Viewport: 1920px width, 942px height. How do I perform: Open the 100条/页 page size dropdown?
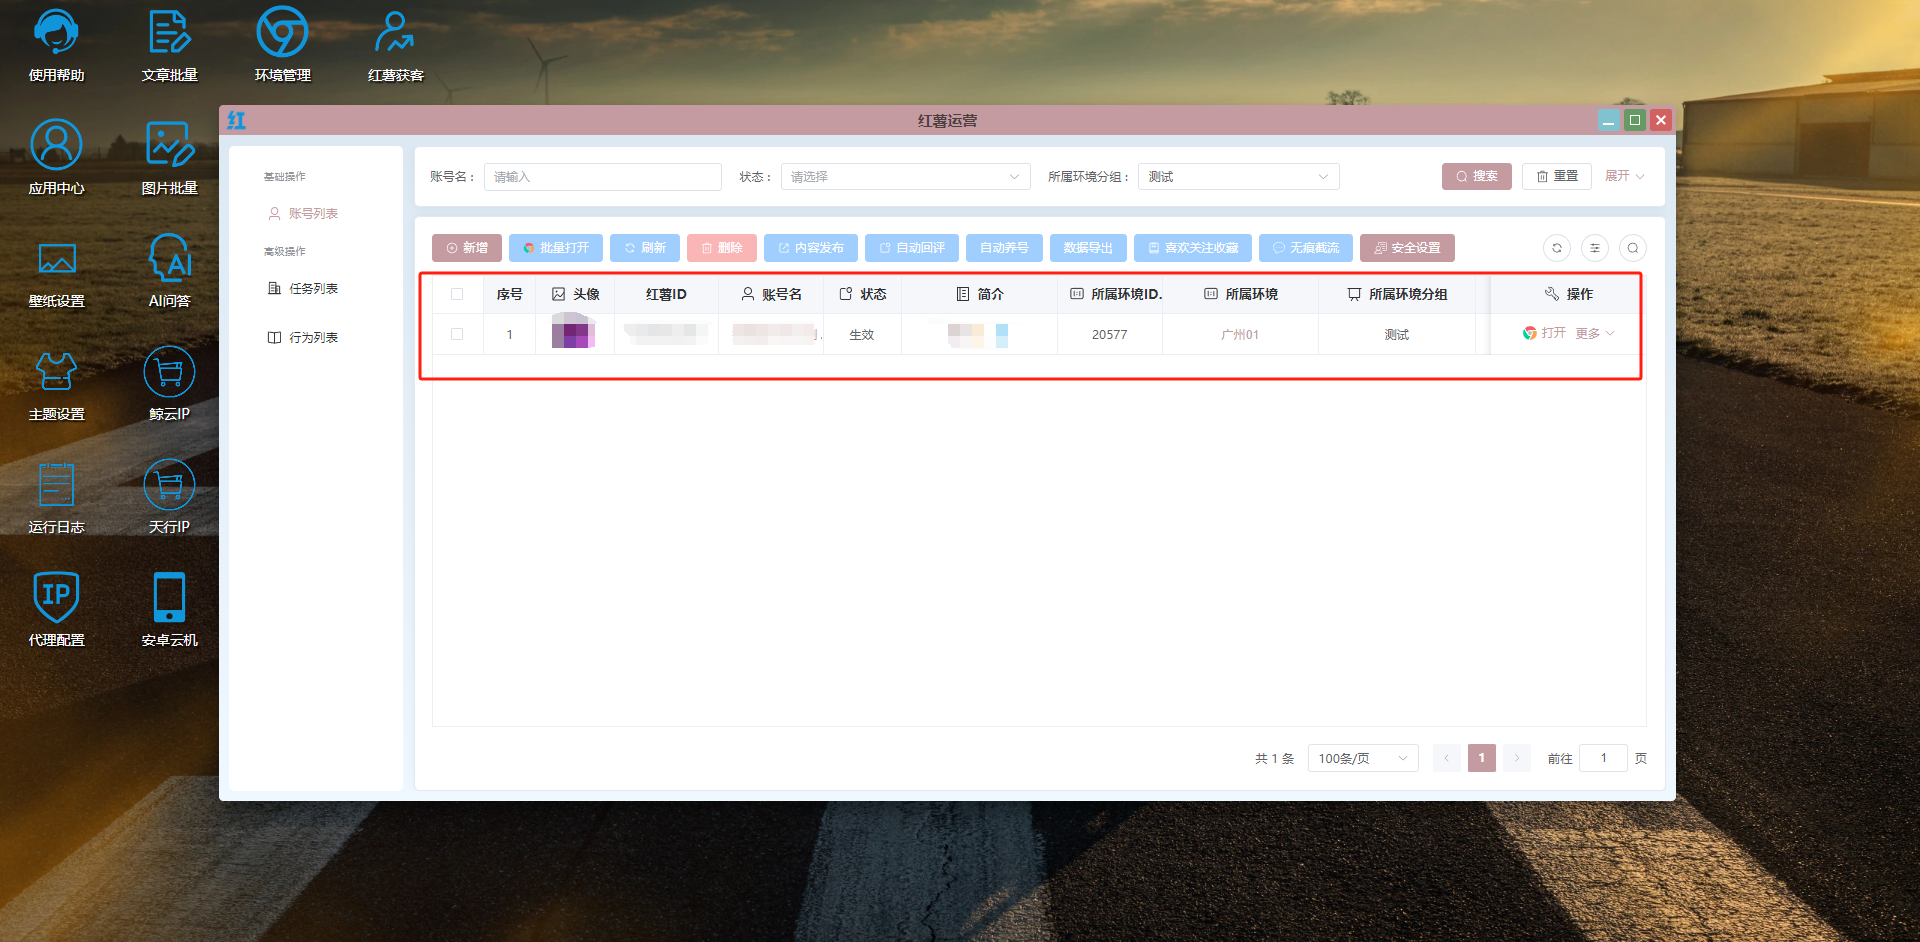1363,758
